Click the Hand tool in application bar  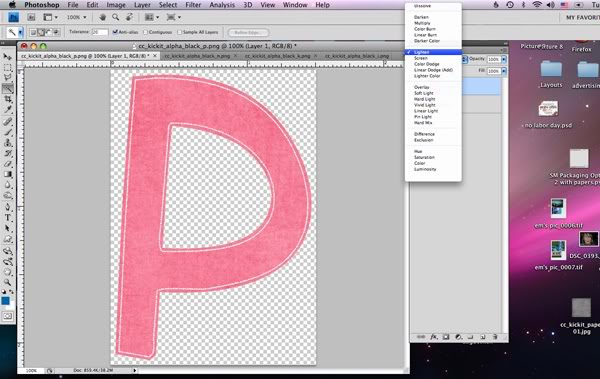[x=103, y=17]
